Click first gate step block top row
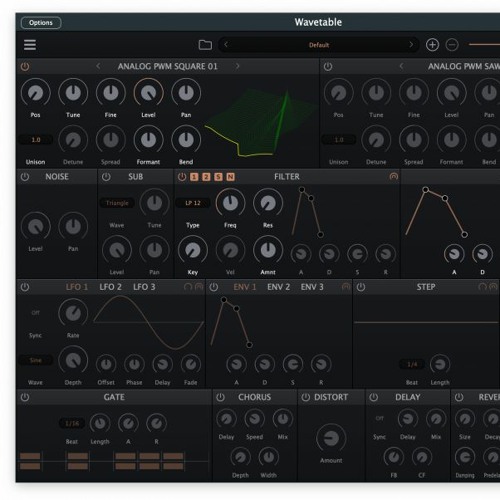 30,456
